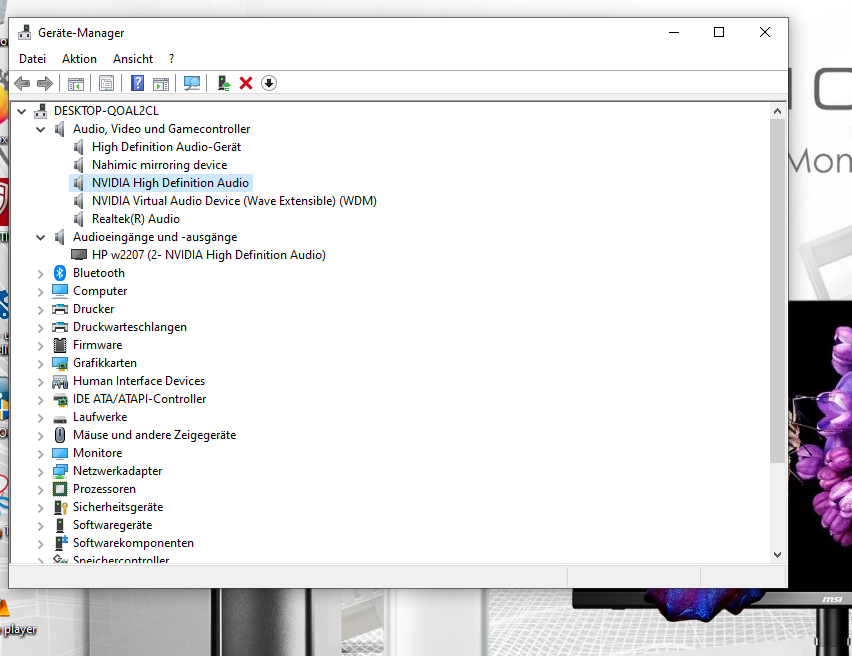Image resolution: width=852 pixels, height=656 pixels.
Task: Click the Monitore display icon
Action: click(60, 453)
